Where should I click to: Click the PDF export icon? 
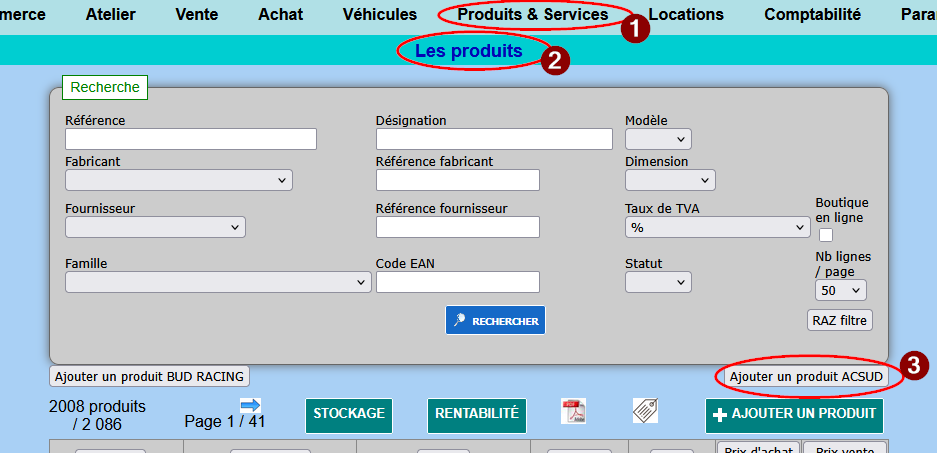pyautogui.click(x=573, y=411)
